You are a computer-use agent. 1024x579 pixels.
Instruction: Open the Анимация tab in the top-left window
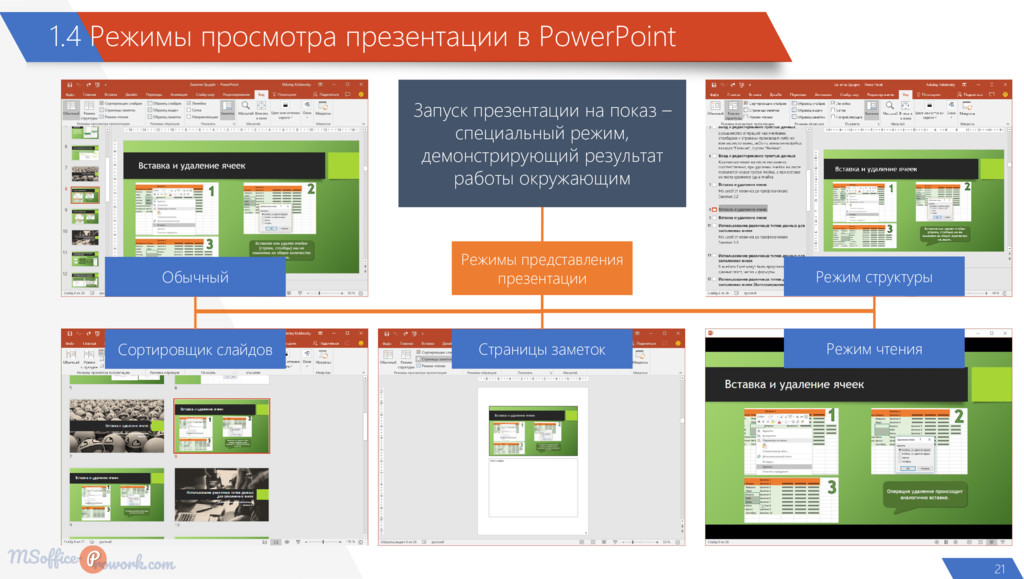(x=179, y=94)
